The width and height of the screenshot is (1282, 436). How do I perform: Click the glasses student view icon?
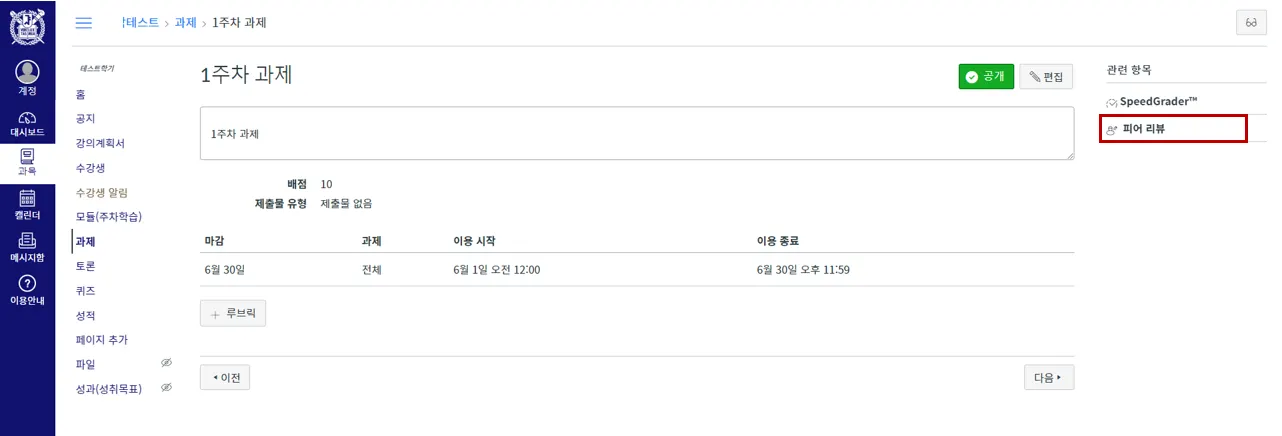1251,23
